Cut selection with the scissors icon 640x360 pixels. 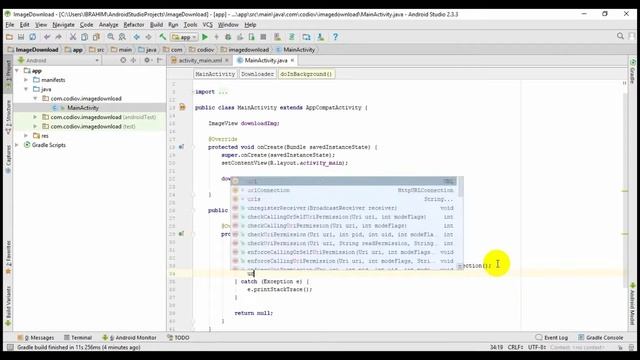coord(73,37)
